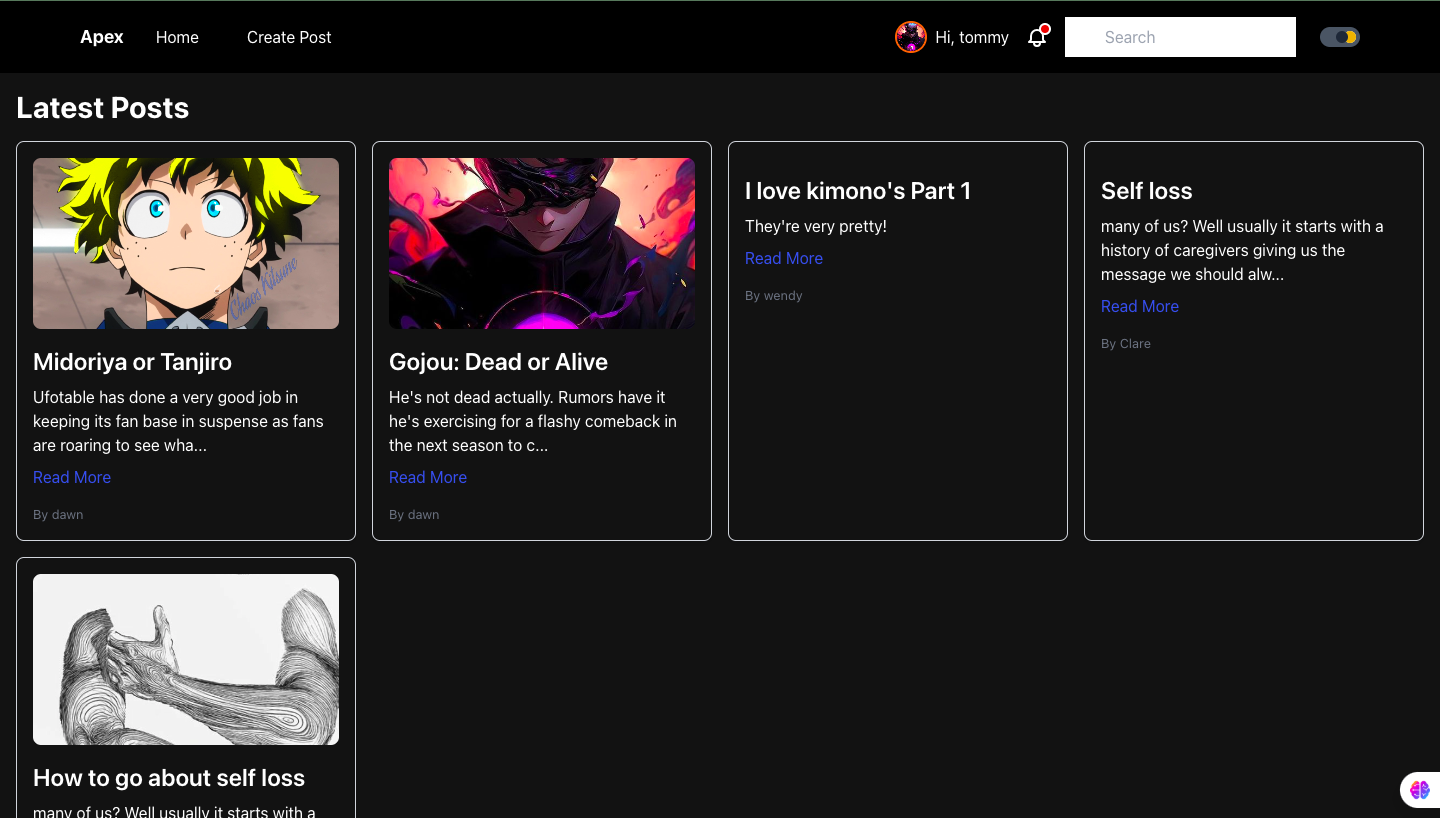Click 'How to go about self loss' title
Image resolution: width=1440 pixels, height=818 pixels.
(169, 778)
